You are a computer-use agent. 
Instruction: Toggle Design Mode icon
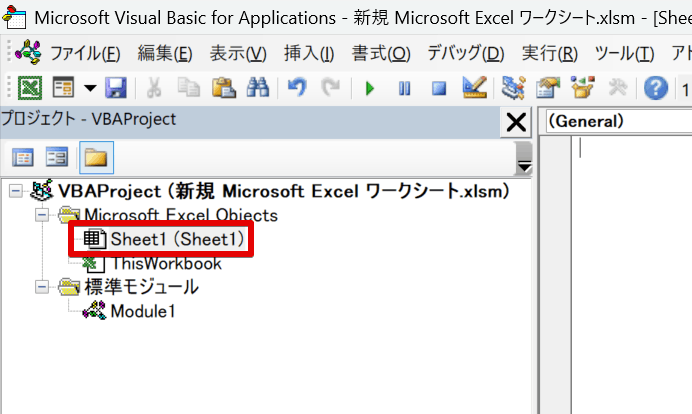[474, 87]
